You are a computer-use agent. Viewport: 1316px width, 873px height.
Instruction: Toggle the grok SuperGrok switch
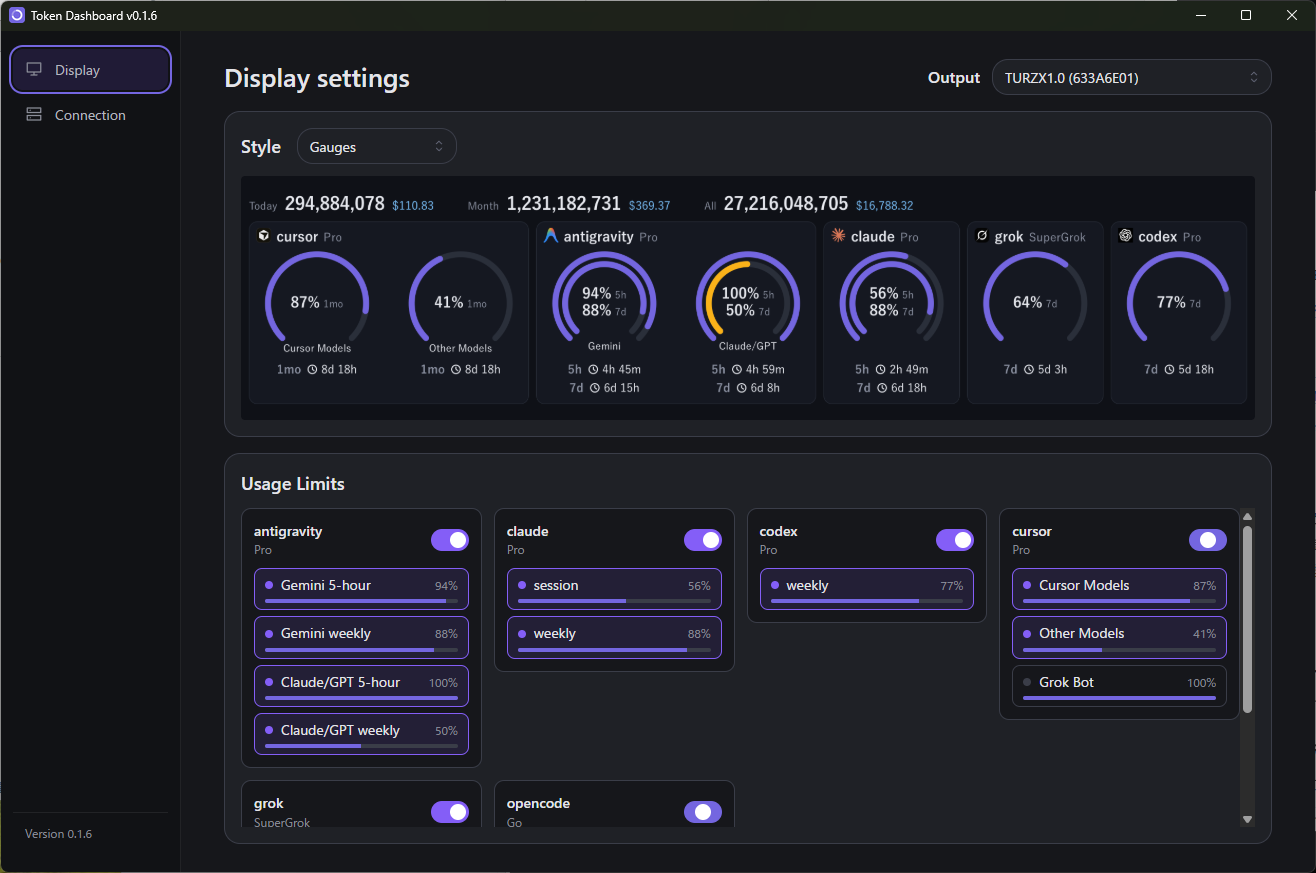(x=450, y=812)
